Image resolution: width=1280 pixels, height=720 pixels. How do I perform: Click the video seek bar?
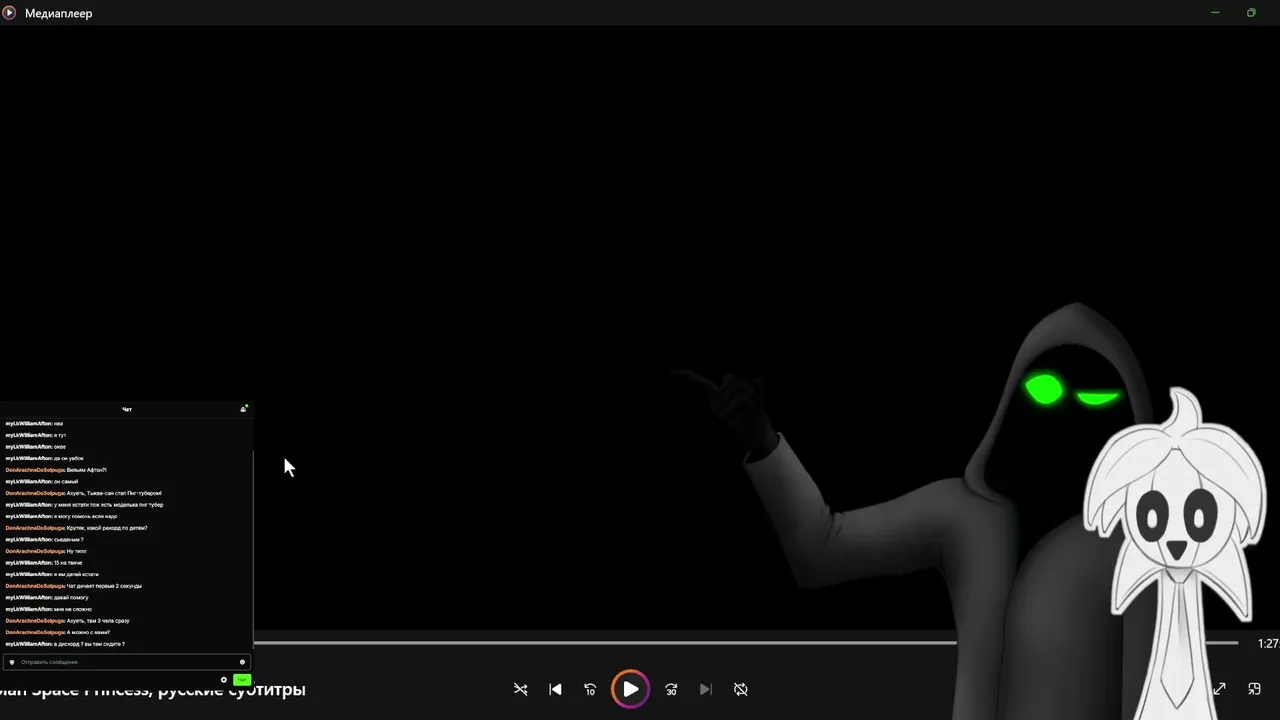click(x=746, y=643)
